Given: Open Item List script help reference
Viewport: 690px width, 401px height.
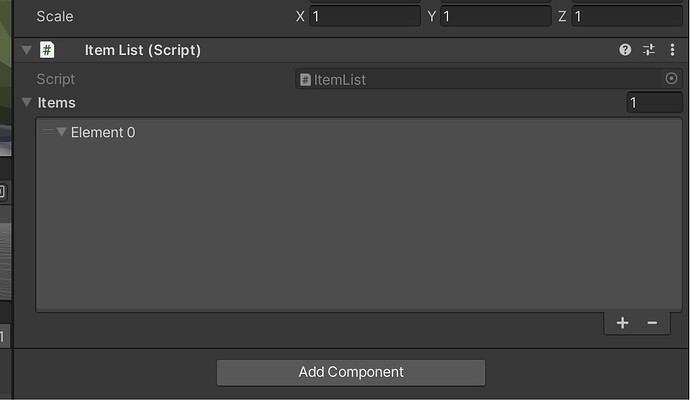Looking at the screenshot, I should 625,50.
